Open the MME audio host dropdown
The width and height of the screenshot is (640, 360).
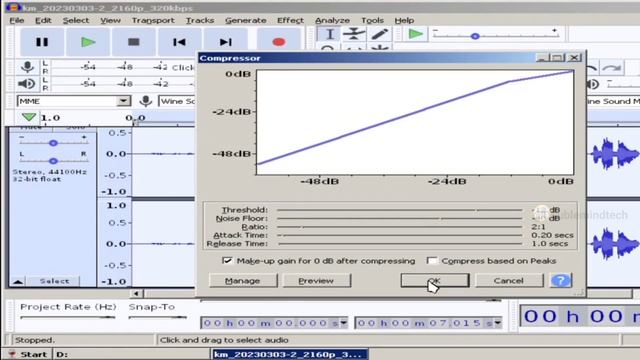tap(74, 101)
